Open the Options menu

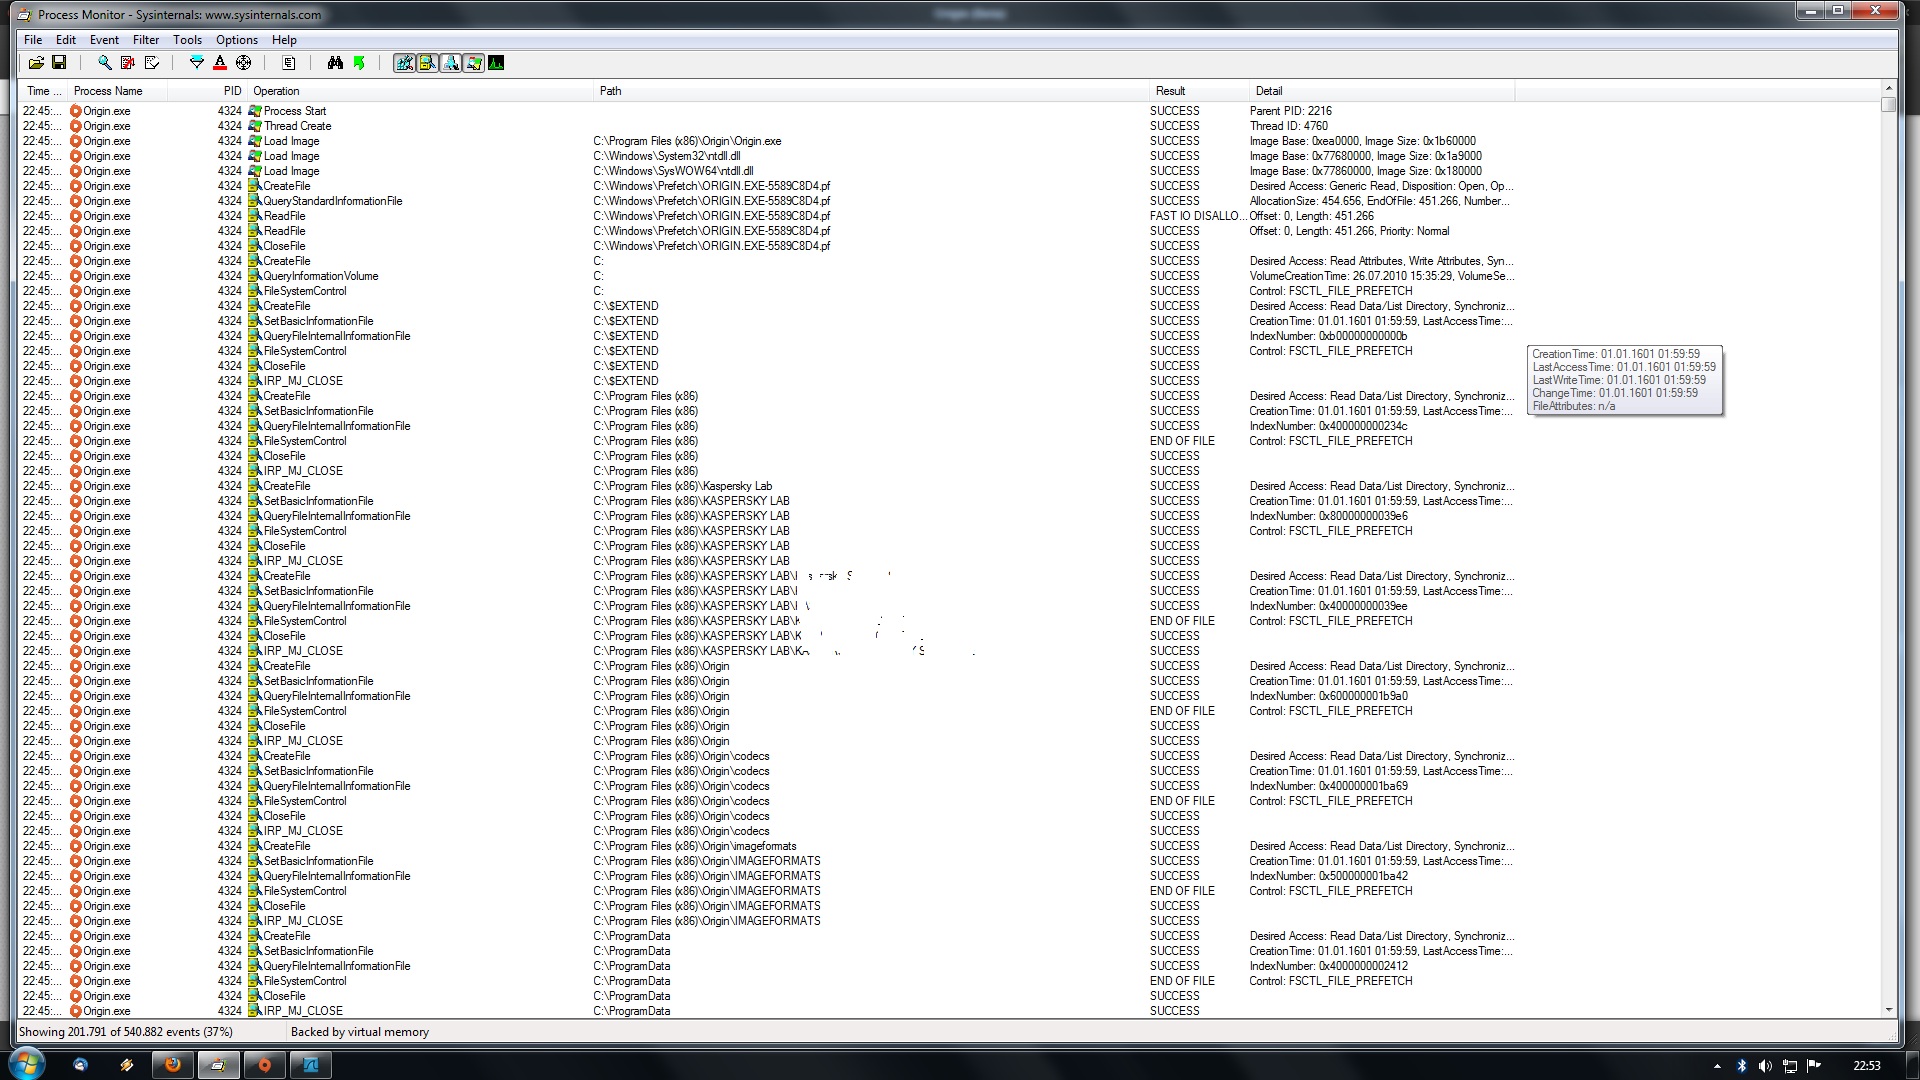click(237, 40)
